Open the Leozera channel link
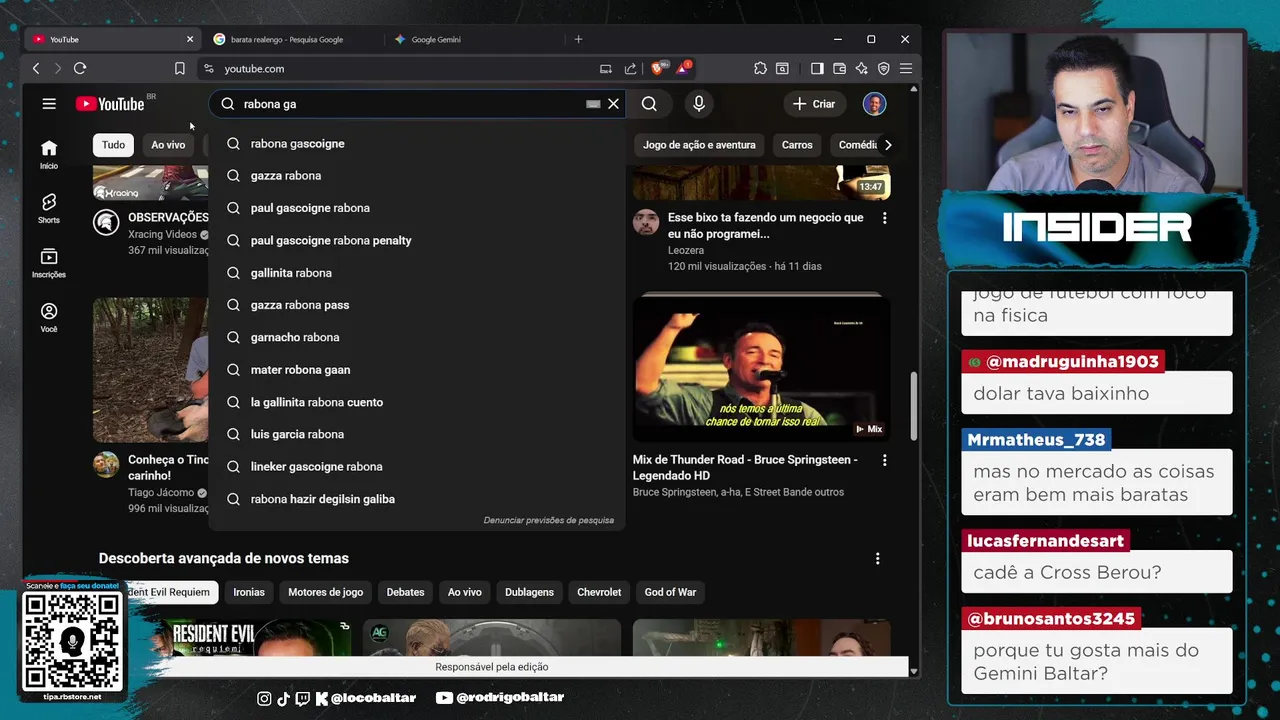This screenshot has width=1280, height=720. point(686,250)
